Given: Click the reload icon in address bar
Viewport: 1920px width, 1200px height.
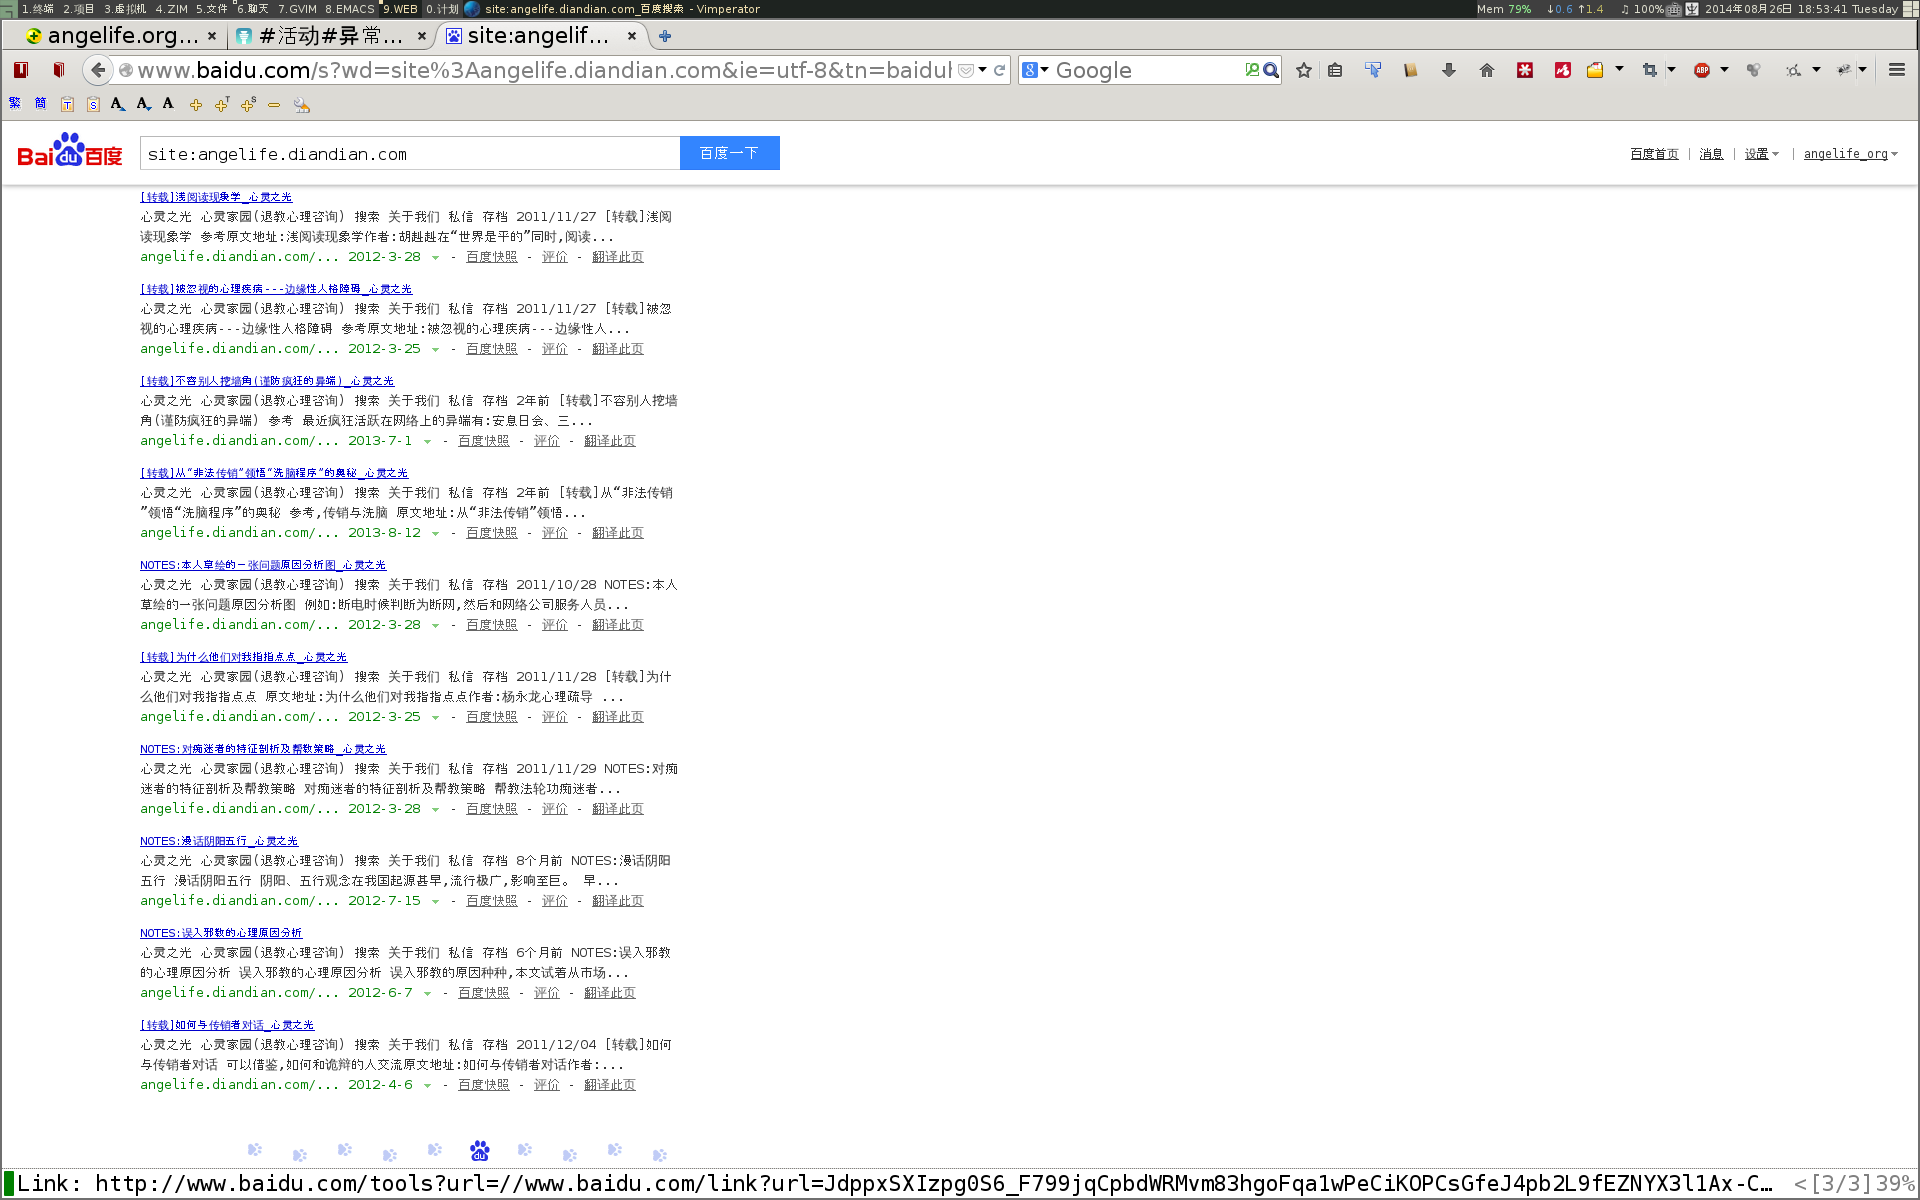Looking at the screenshot, I should [x=999, y=70].
